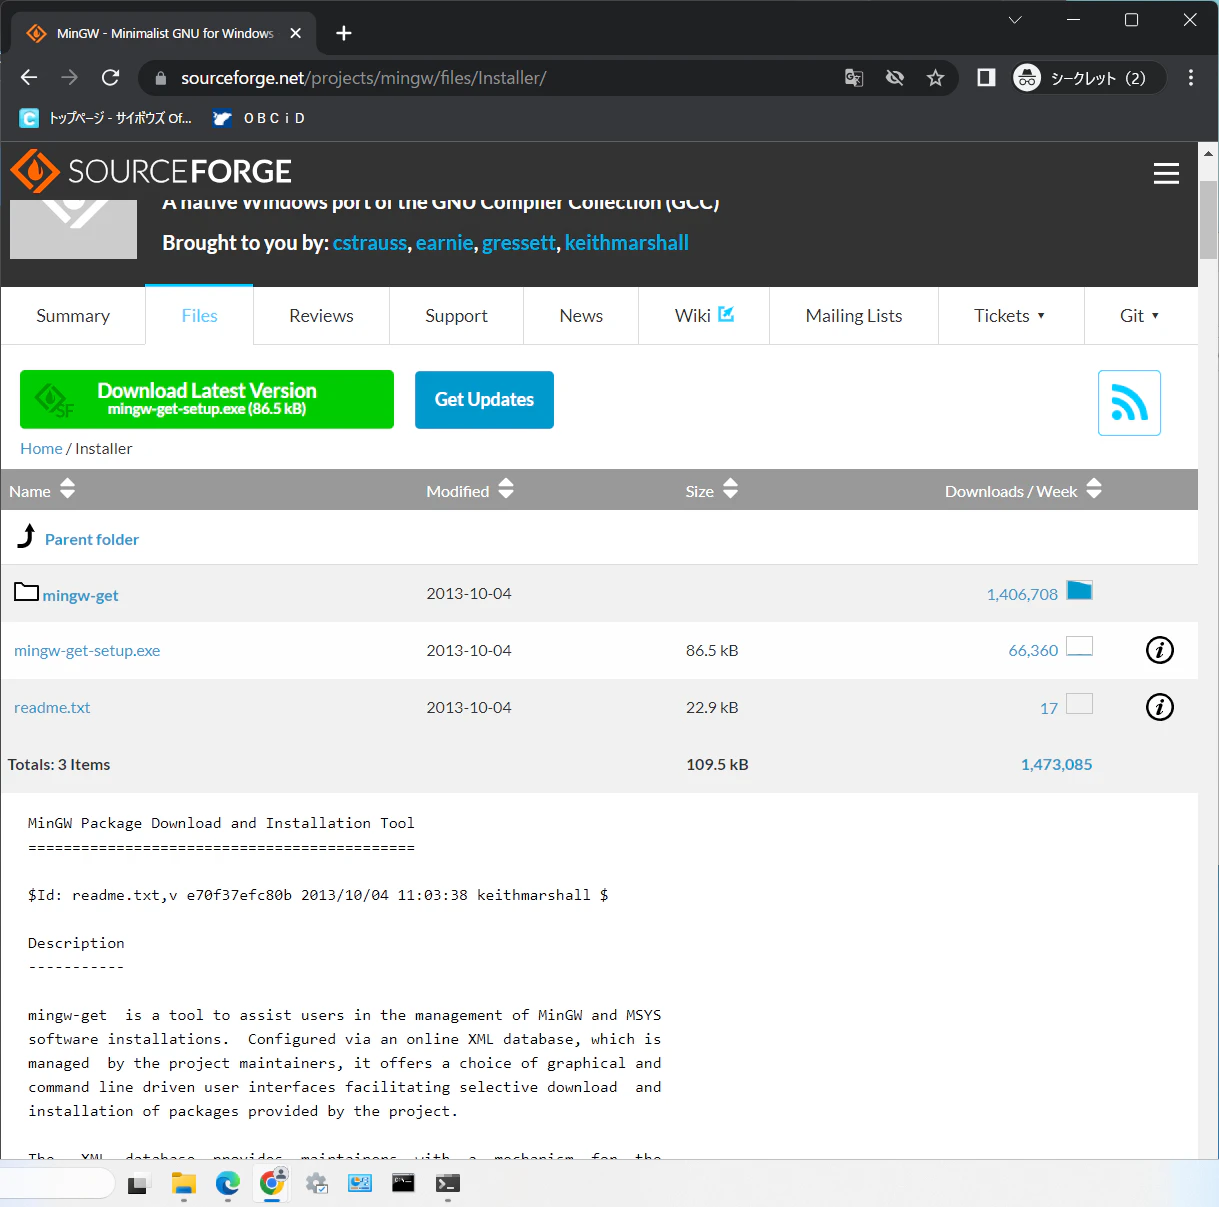Switch to the Summary tab
The height and width of the screenshot is (1207, 1219).
click(x=73, y=316)
